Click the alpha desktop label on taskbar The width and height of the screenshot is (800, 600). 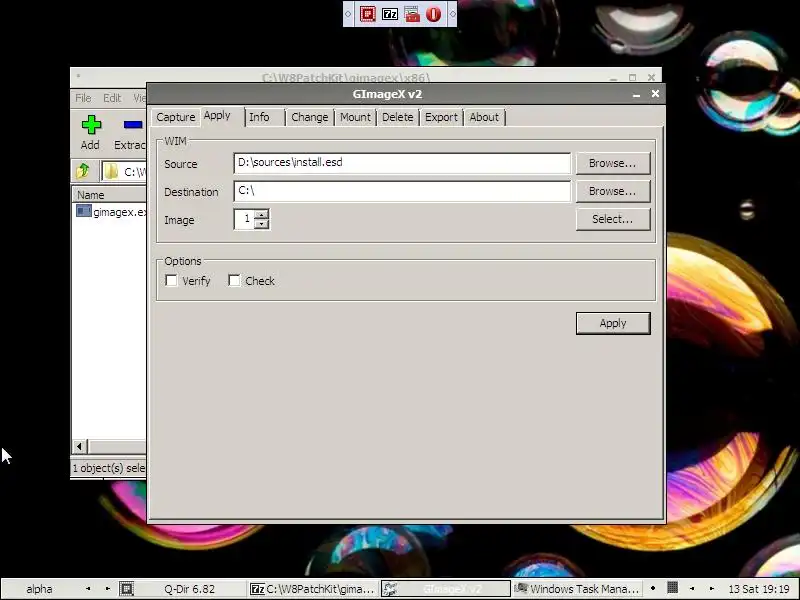click(x=39, y=589)
